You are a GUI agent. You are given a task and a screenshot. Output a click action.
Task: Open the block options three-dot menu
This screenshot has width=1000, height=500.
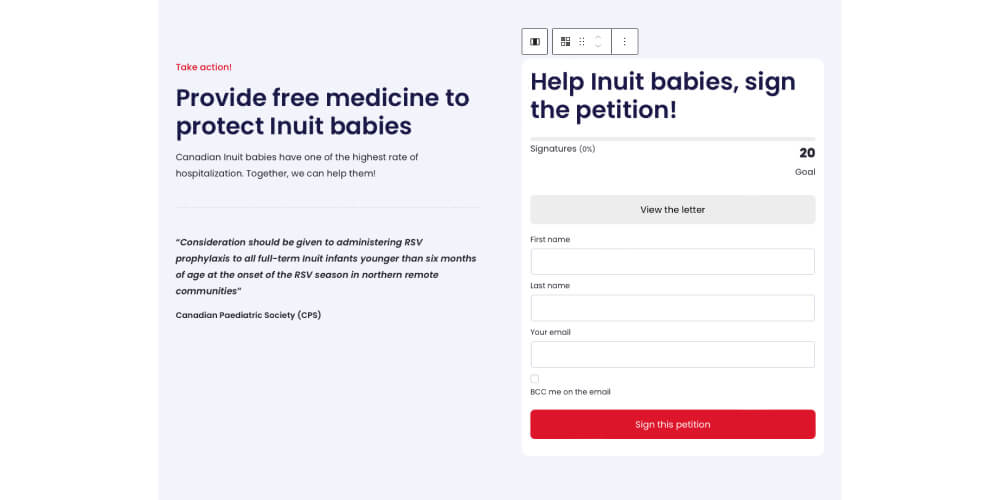coord(624,41)
